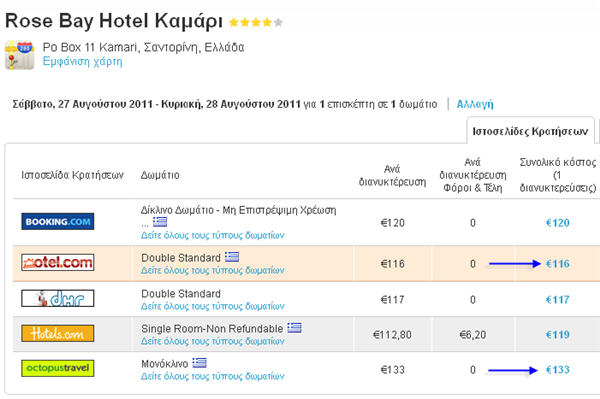The image size is (600, 399).
Task: Click the Αλλαγή link to change dates
Action: [475, 104]
